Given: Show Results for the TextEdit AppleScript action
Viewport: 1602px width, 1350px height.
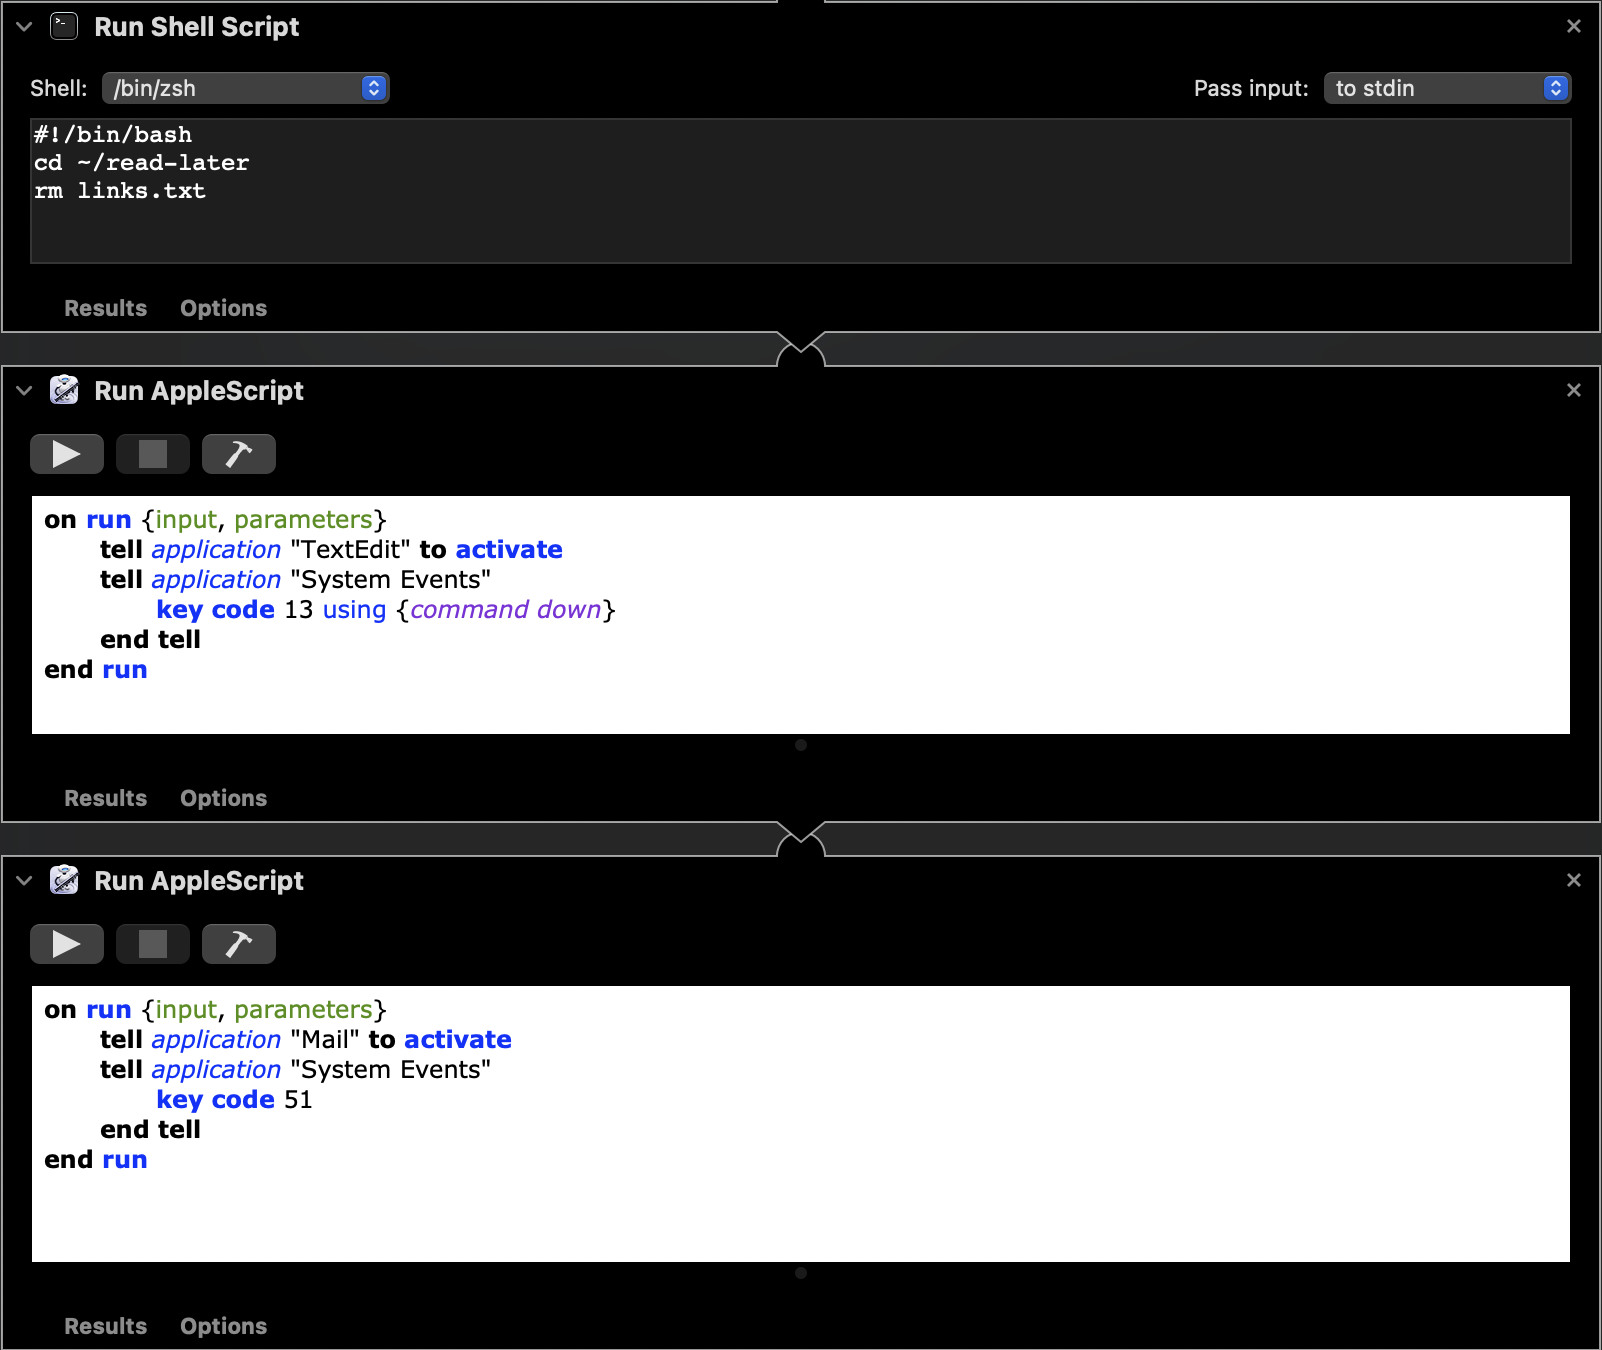Looking at the screenshot, I should 104,798.
